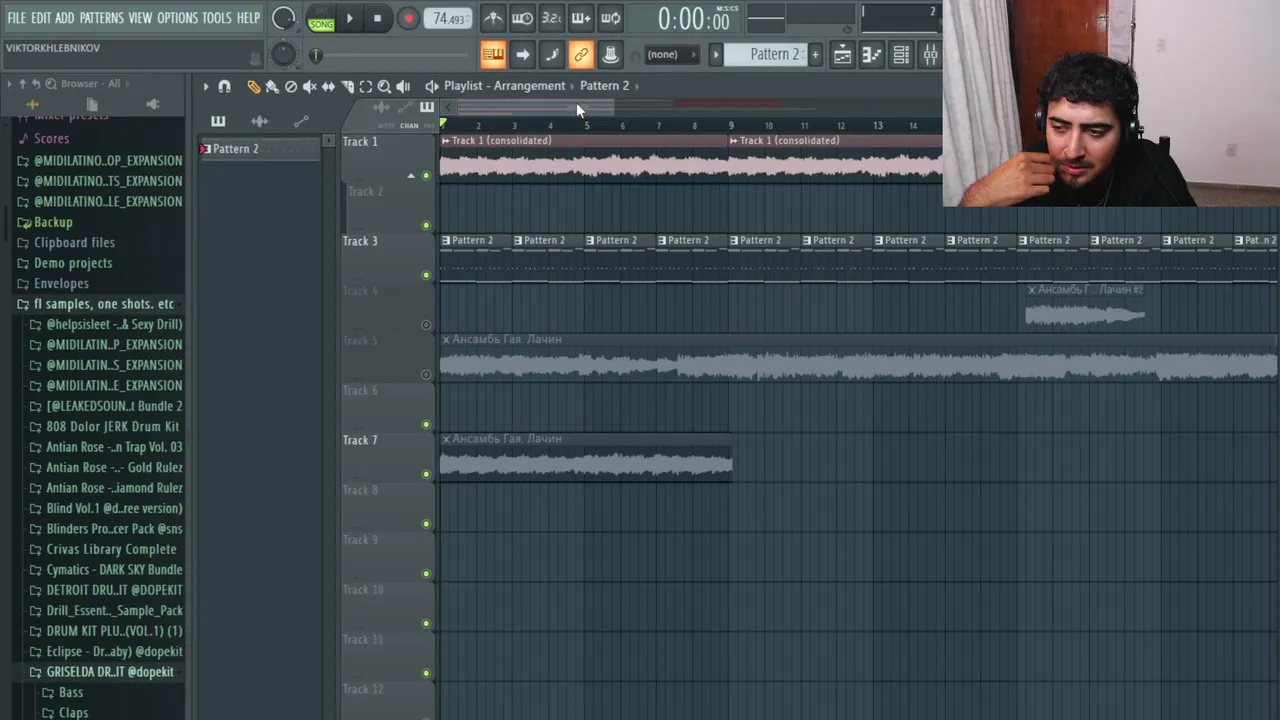This screenshot has width=1280, height=720.
Task: Select the Delete tool
Action: pyautogui.click(x=291, y=87)
